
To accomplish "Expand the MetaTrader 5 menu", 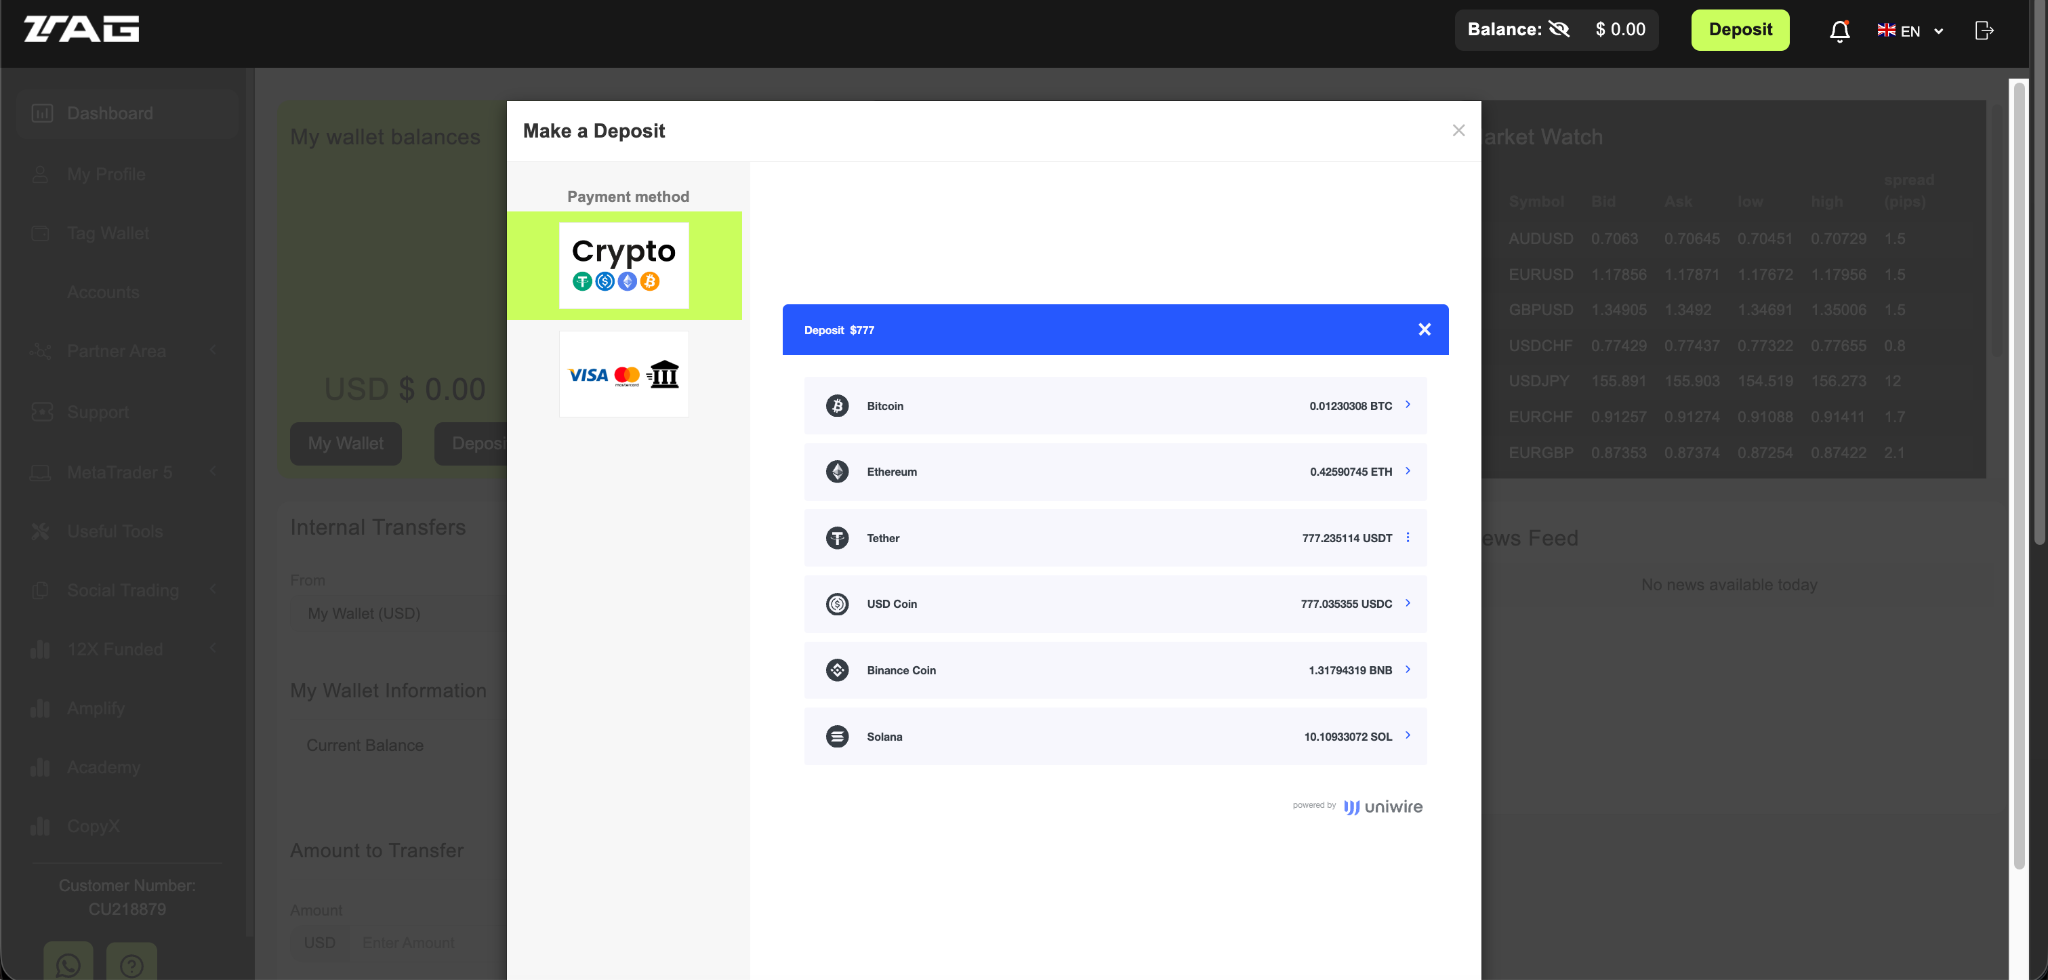I will 120,471.
